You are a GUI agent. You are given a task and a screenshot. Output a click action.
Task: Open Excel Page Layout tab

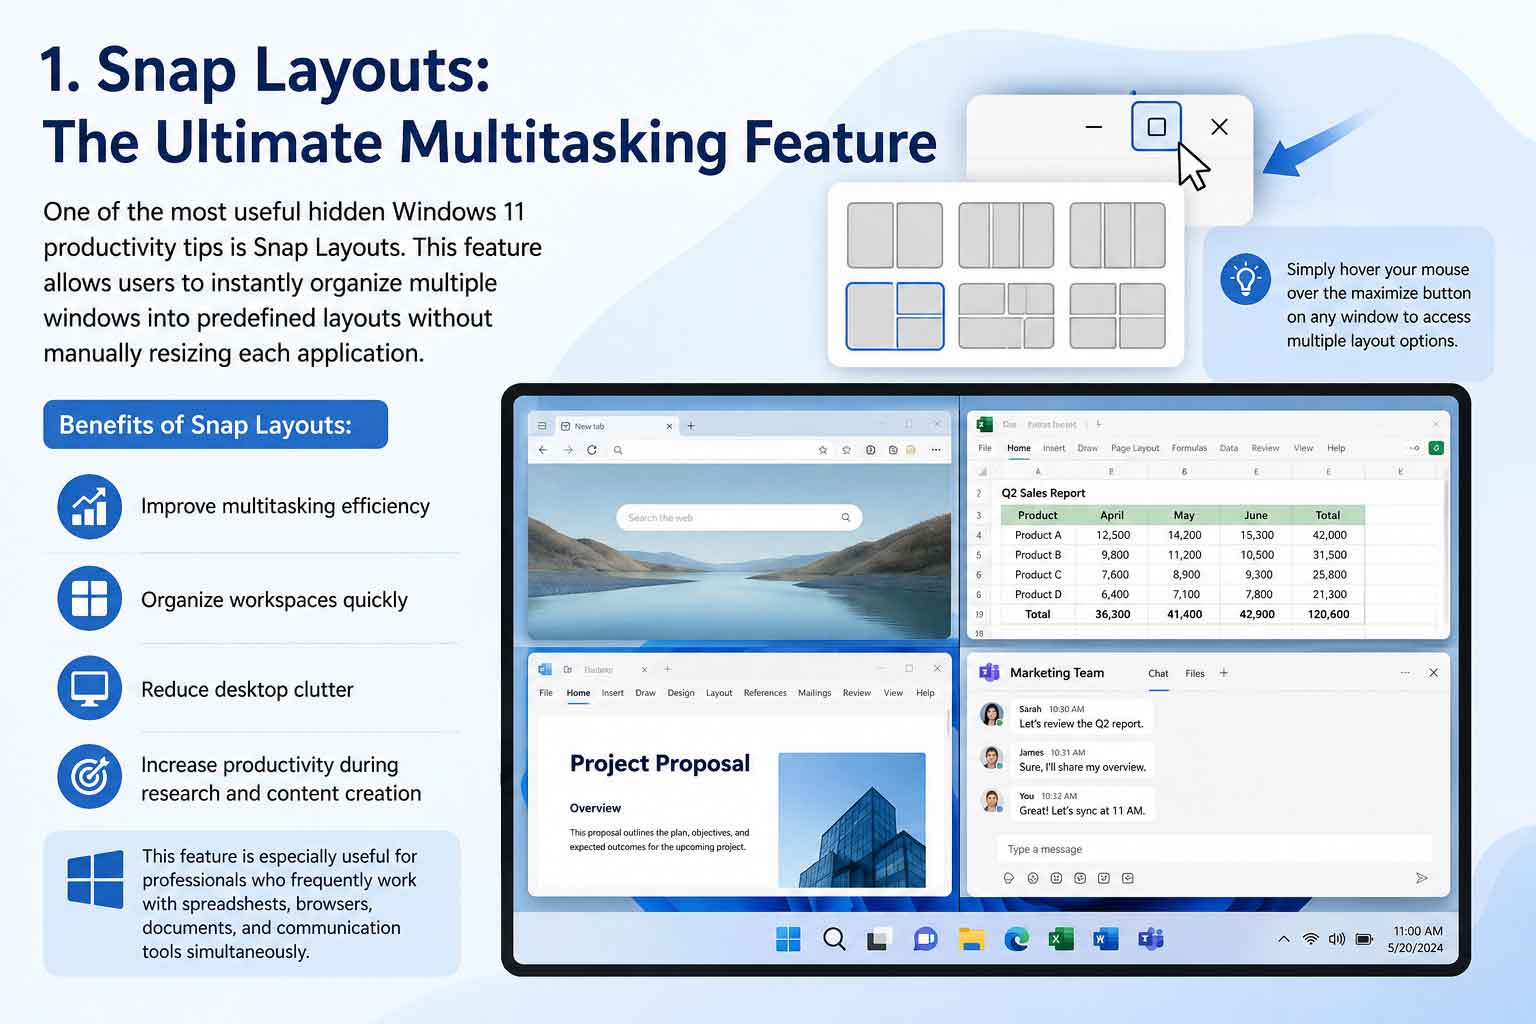1135,448
